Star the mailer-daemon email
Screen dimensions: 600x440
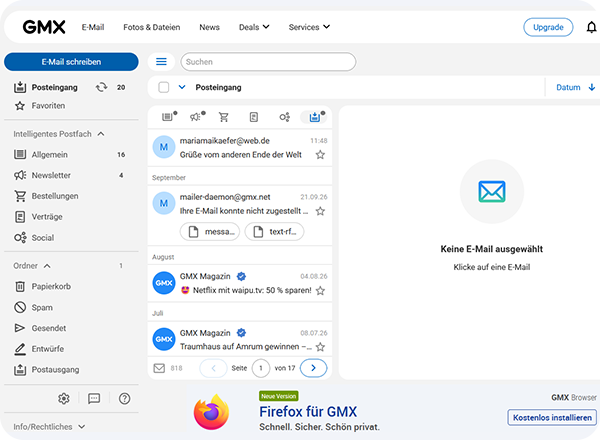coord(320,211)
